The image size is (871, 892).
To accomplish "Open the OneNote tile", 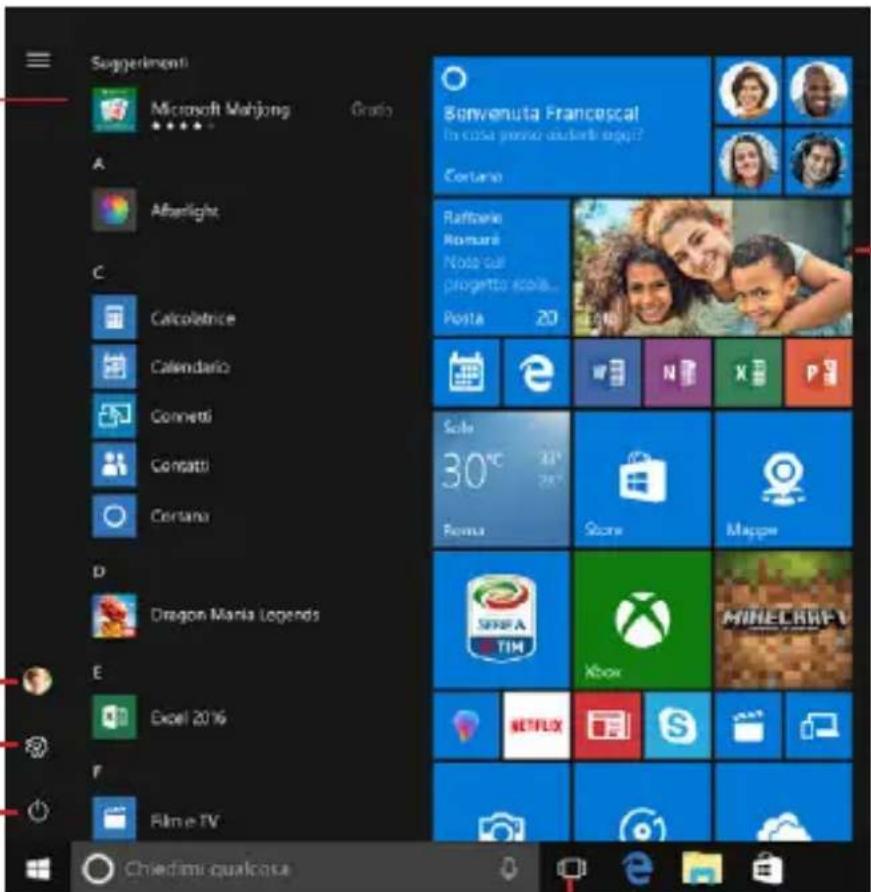I will click(677, 372).
